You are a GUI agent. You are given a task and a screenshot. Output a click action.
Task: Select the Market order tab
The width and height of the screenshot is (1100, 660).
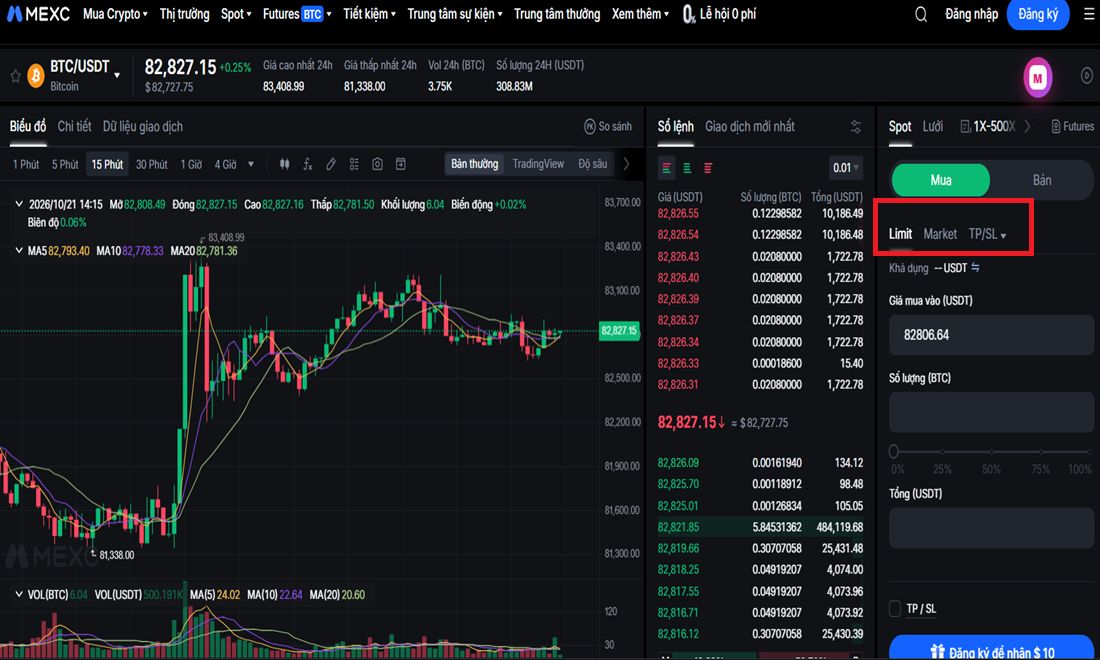(x=940, y=234)
